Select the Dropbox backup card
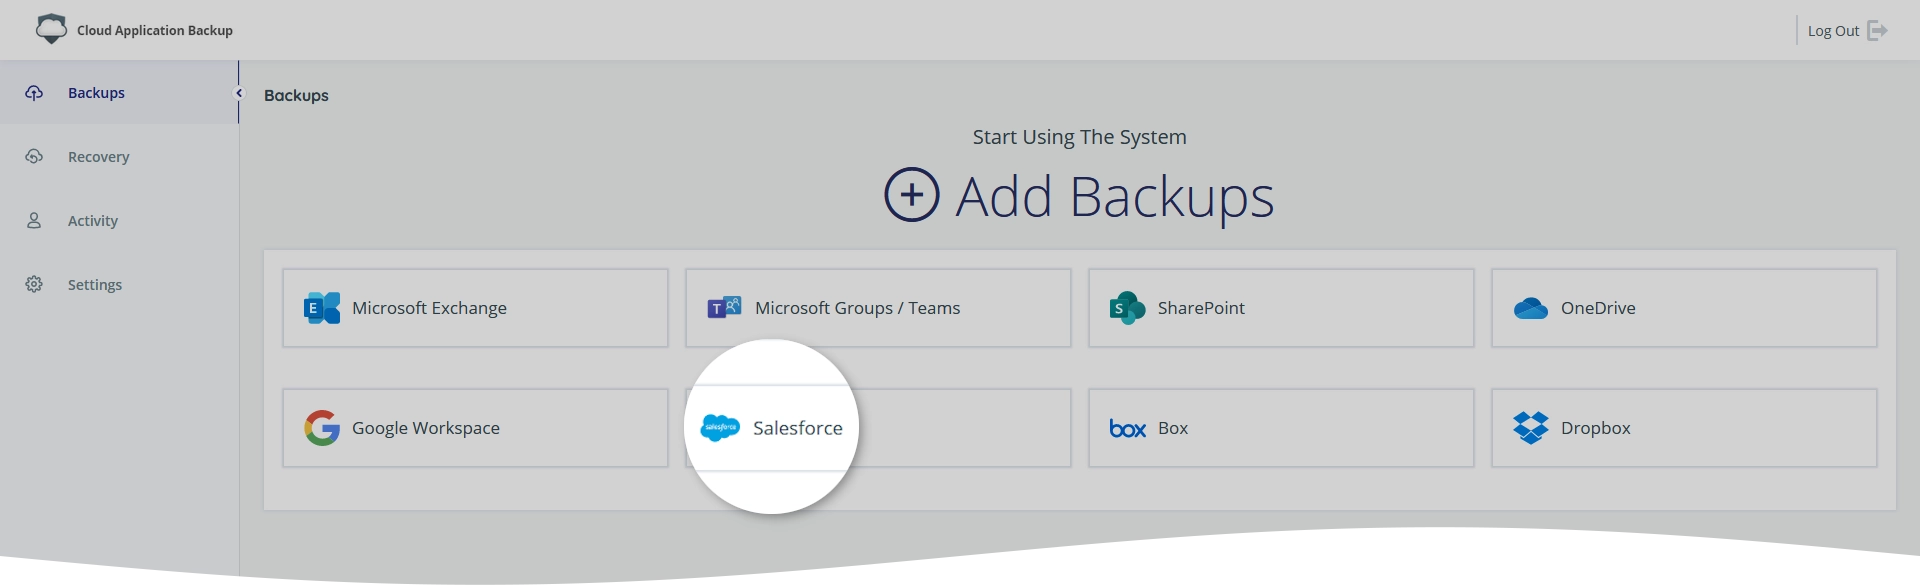1920x585 pixels. pos(1684,428)
